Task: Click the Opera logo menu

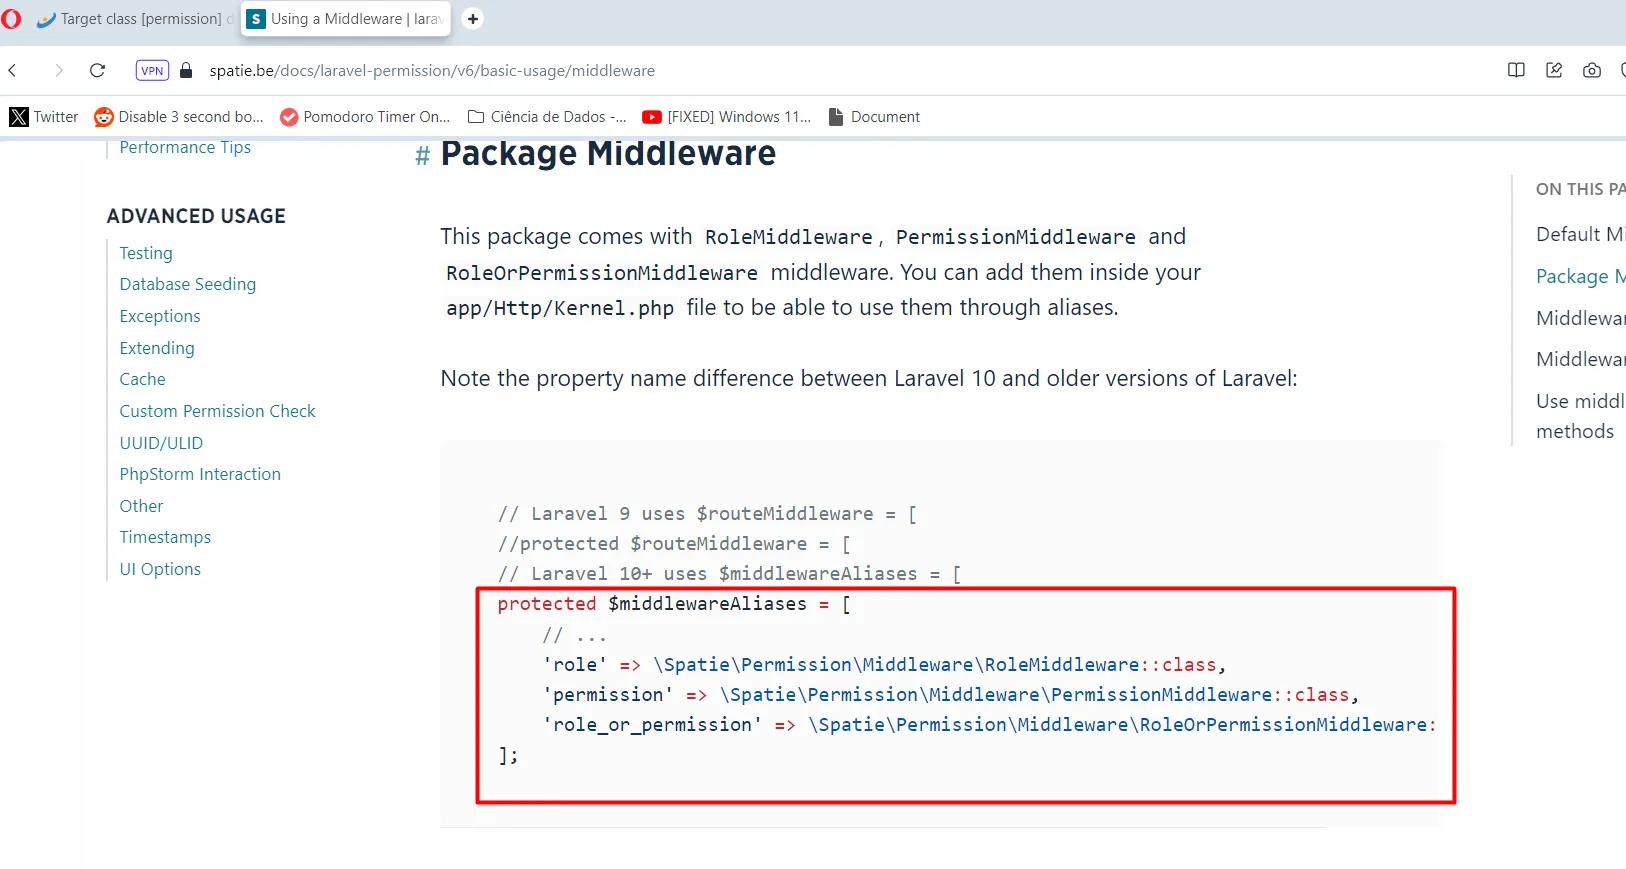Action: [12, 19]
